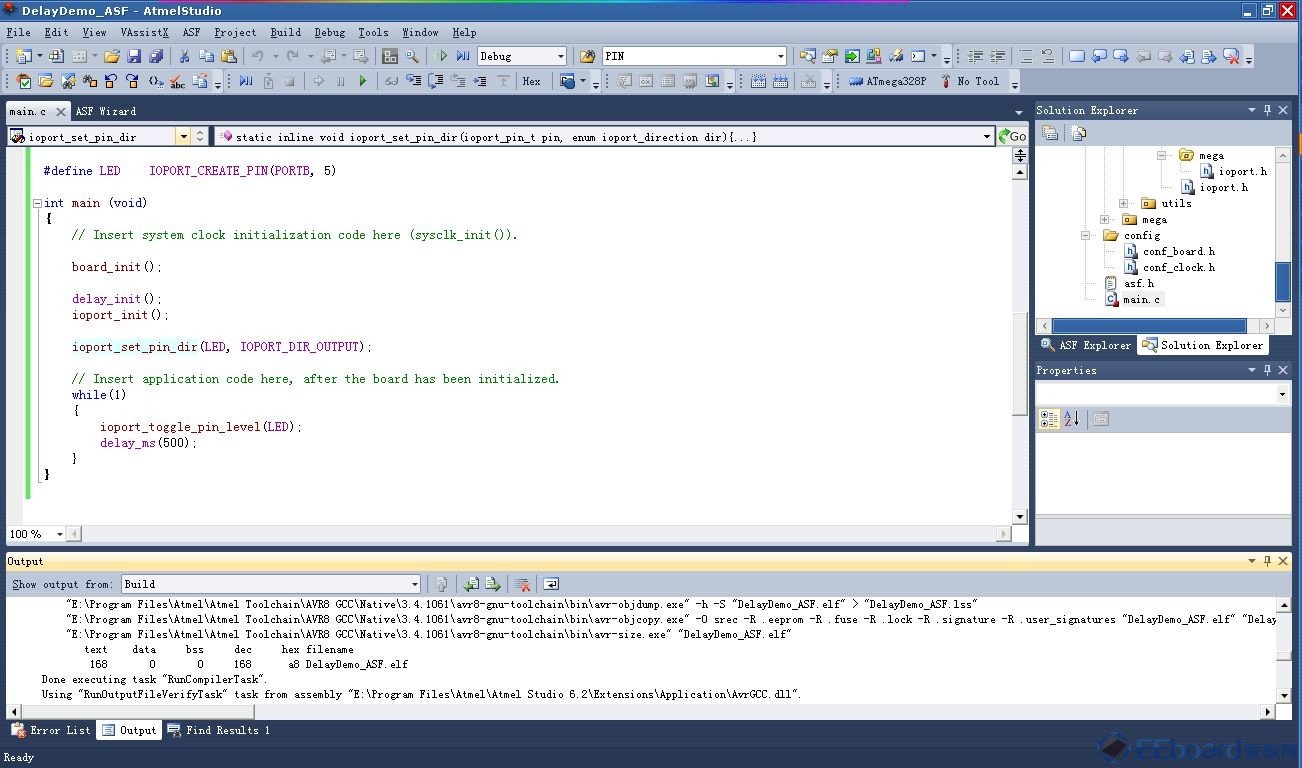Open the Debug menu

(x=329, y=32)
